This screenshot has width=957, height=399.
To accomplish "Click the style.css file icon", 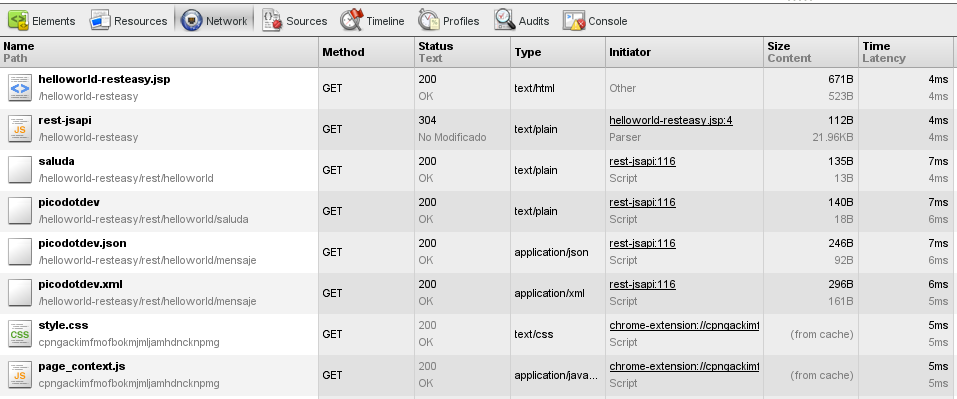I will point(20,334).
